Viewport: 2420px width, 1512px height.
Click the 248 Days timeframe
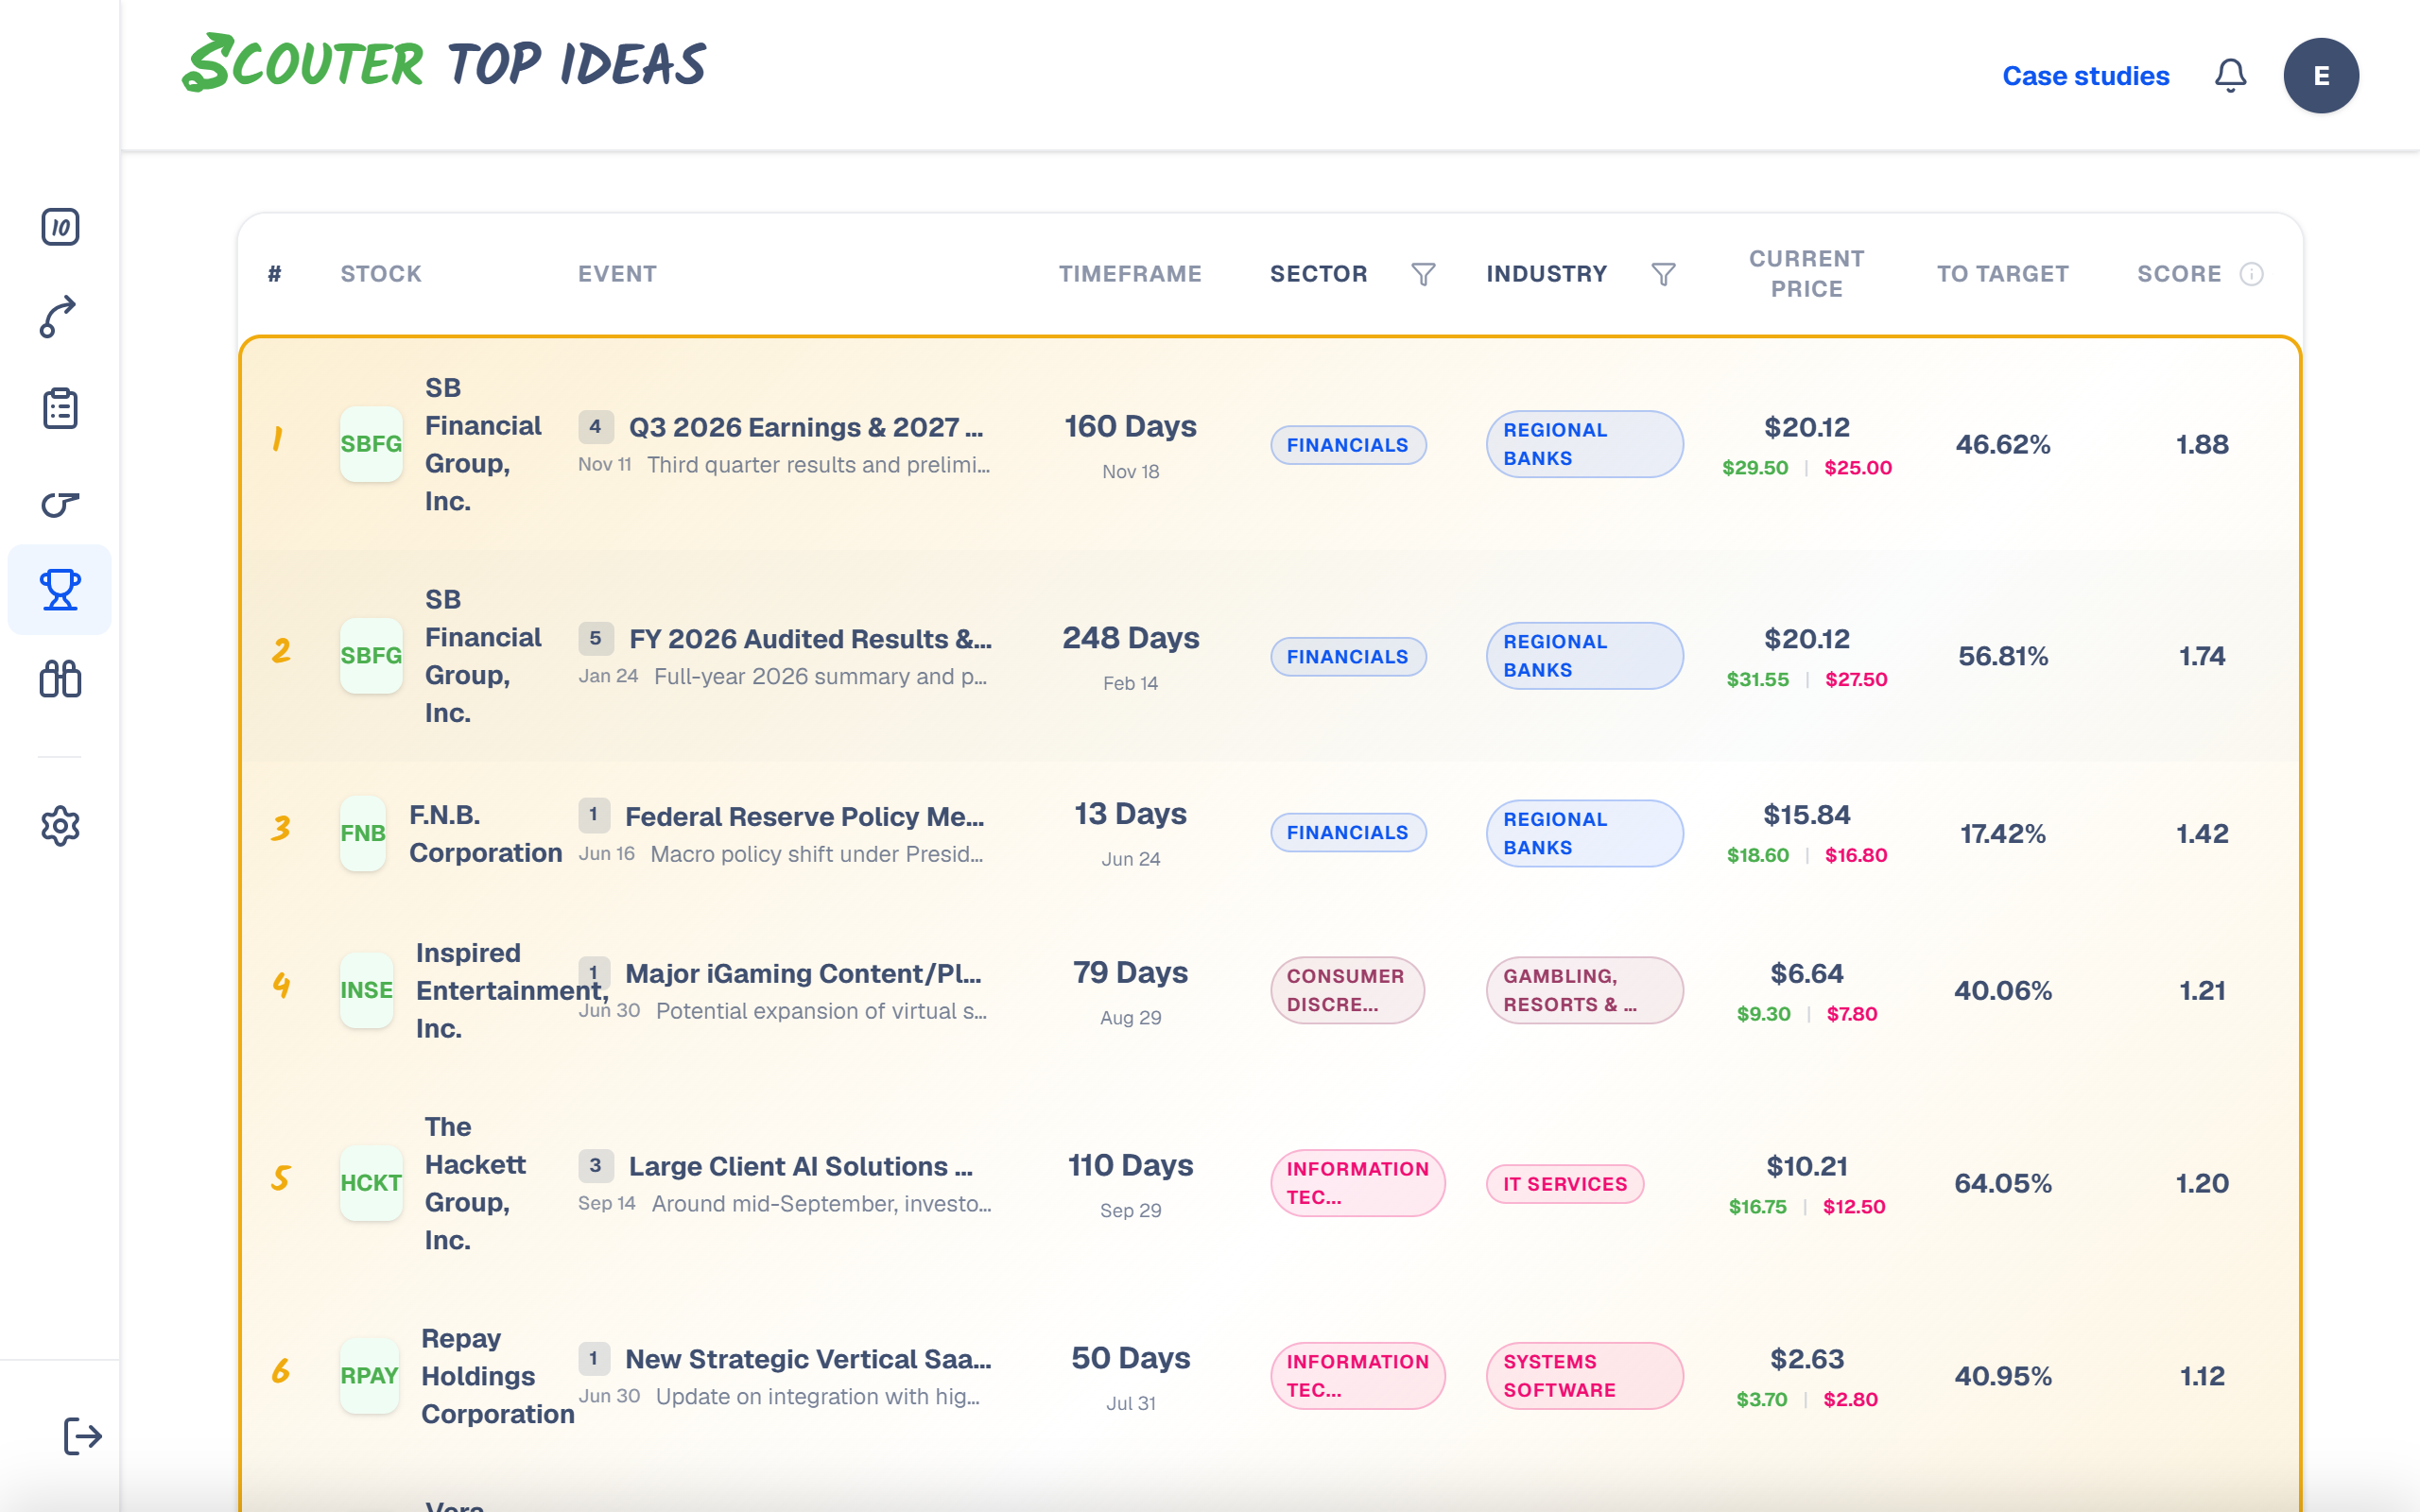tap(1130, 638)
